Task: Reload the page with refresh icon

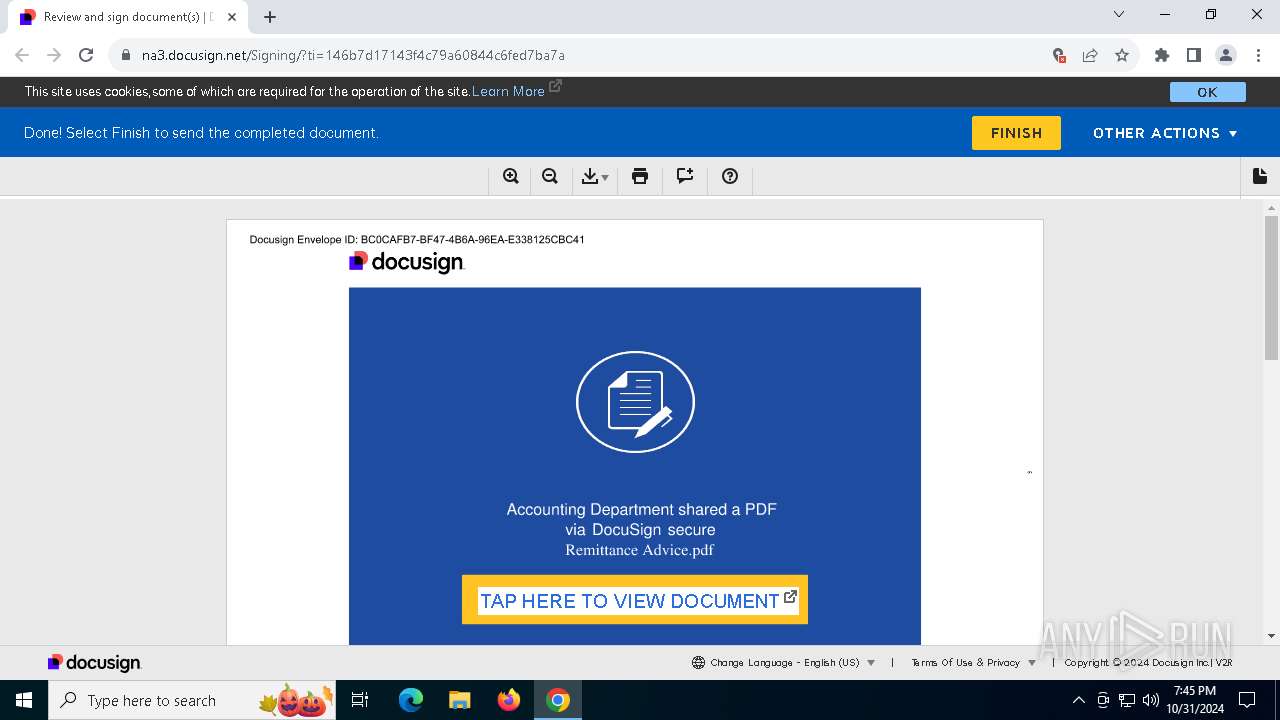Action: coord(86,55)
